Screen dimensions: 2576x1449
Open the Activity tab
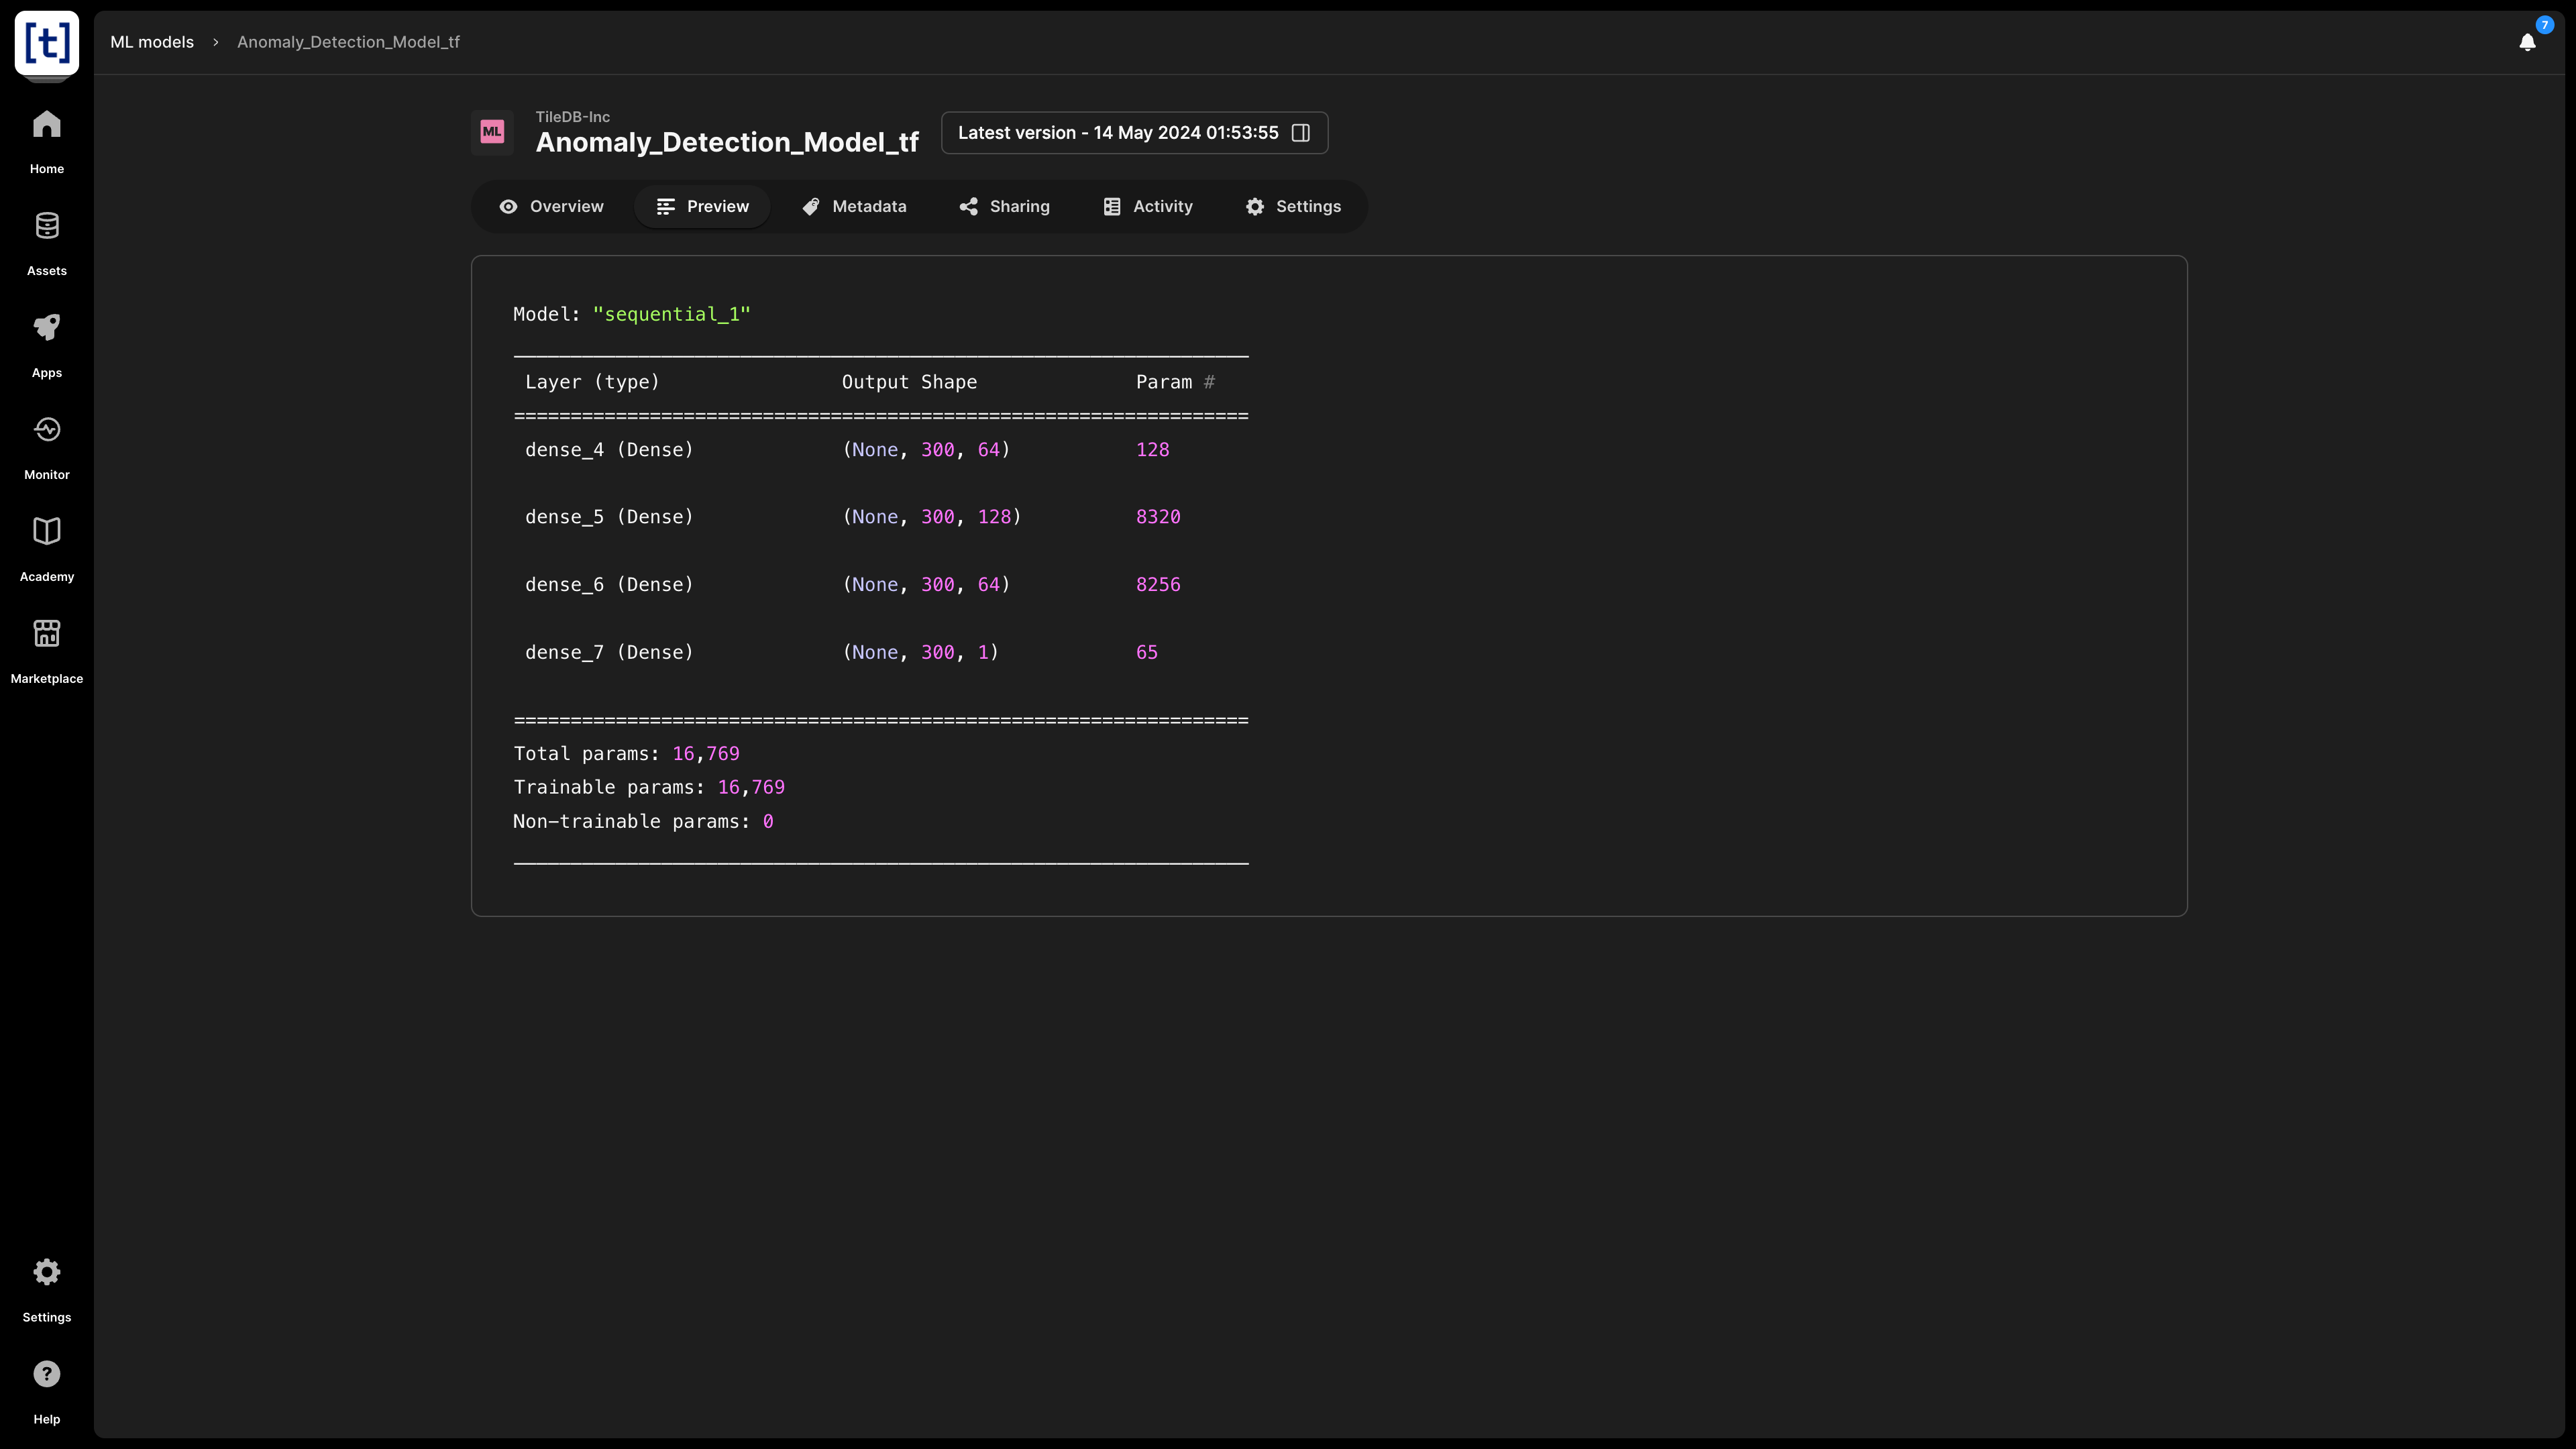pos(1147,207)
